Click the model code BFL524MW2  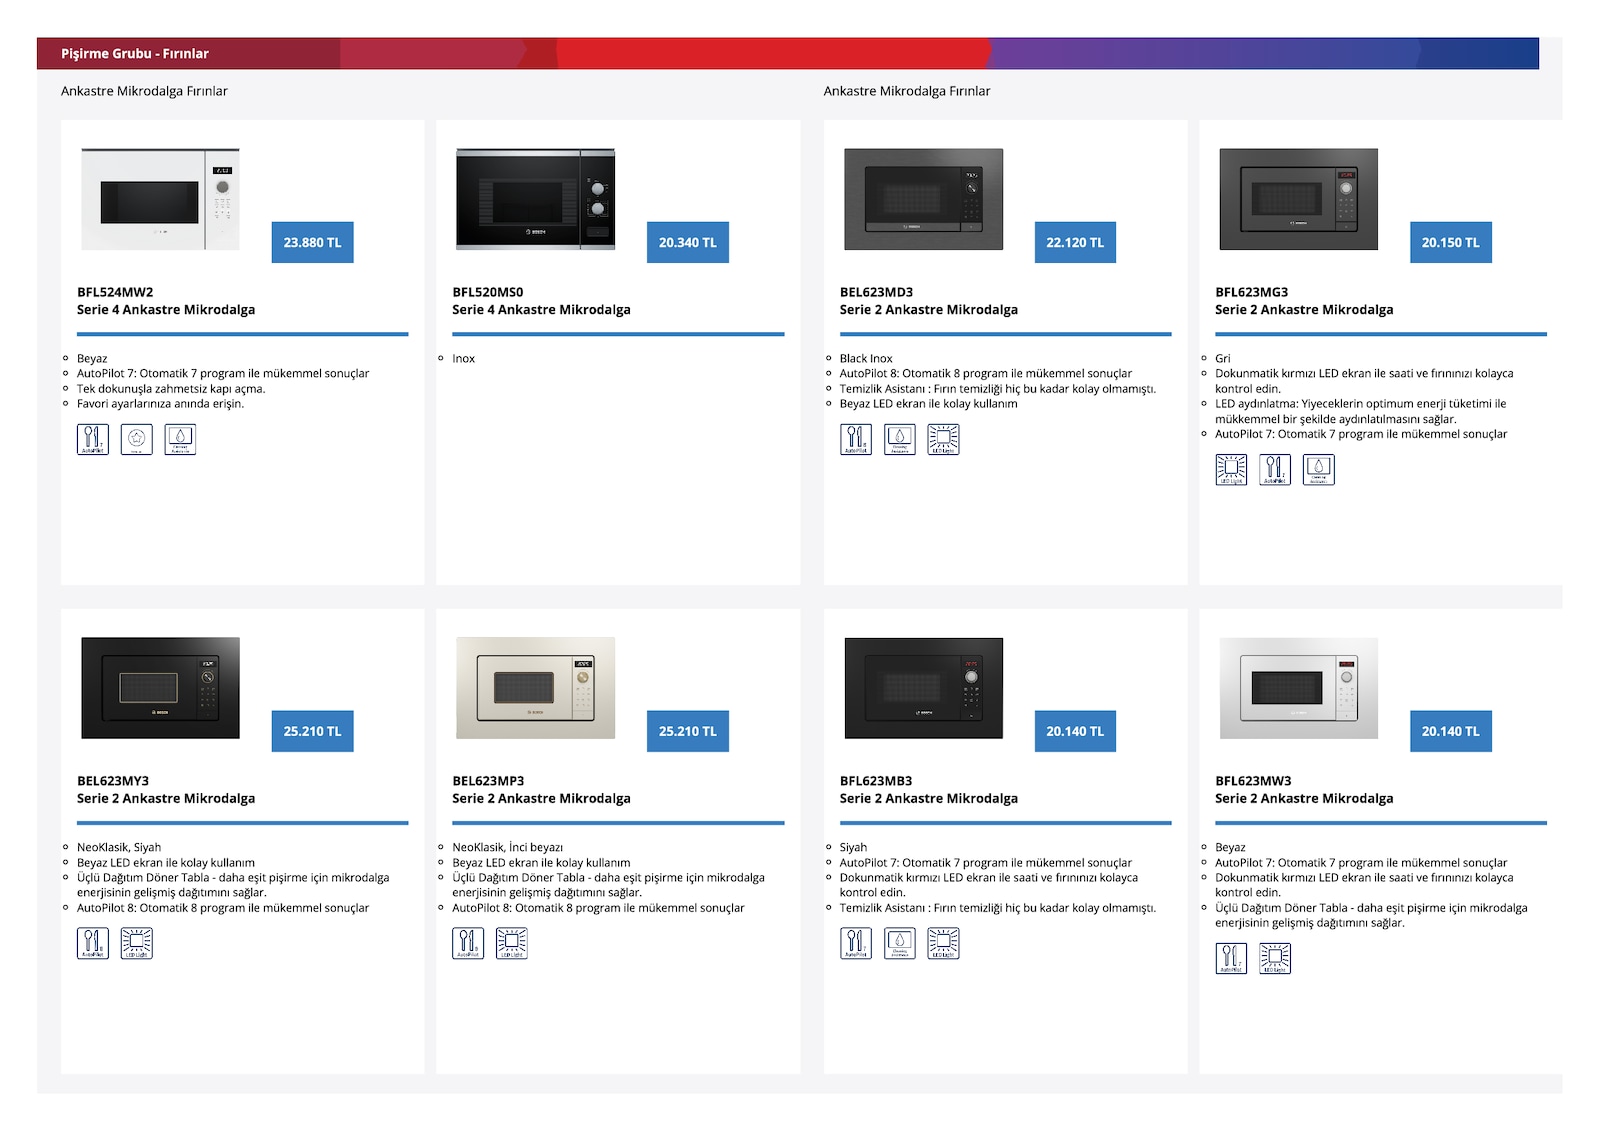[115, 292]
